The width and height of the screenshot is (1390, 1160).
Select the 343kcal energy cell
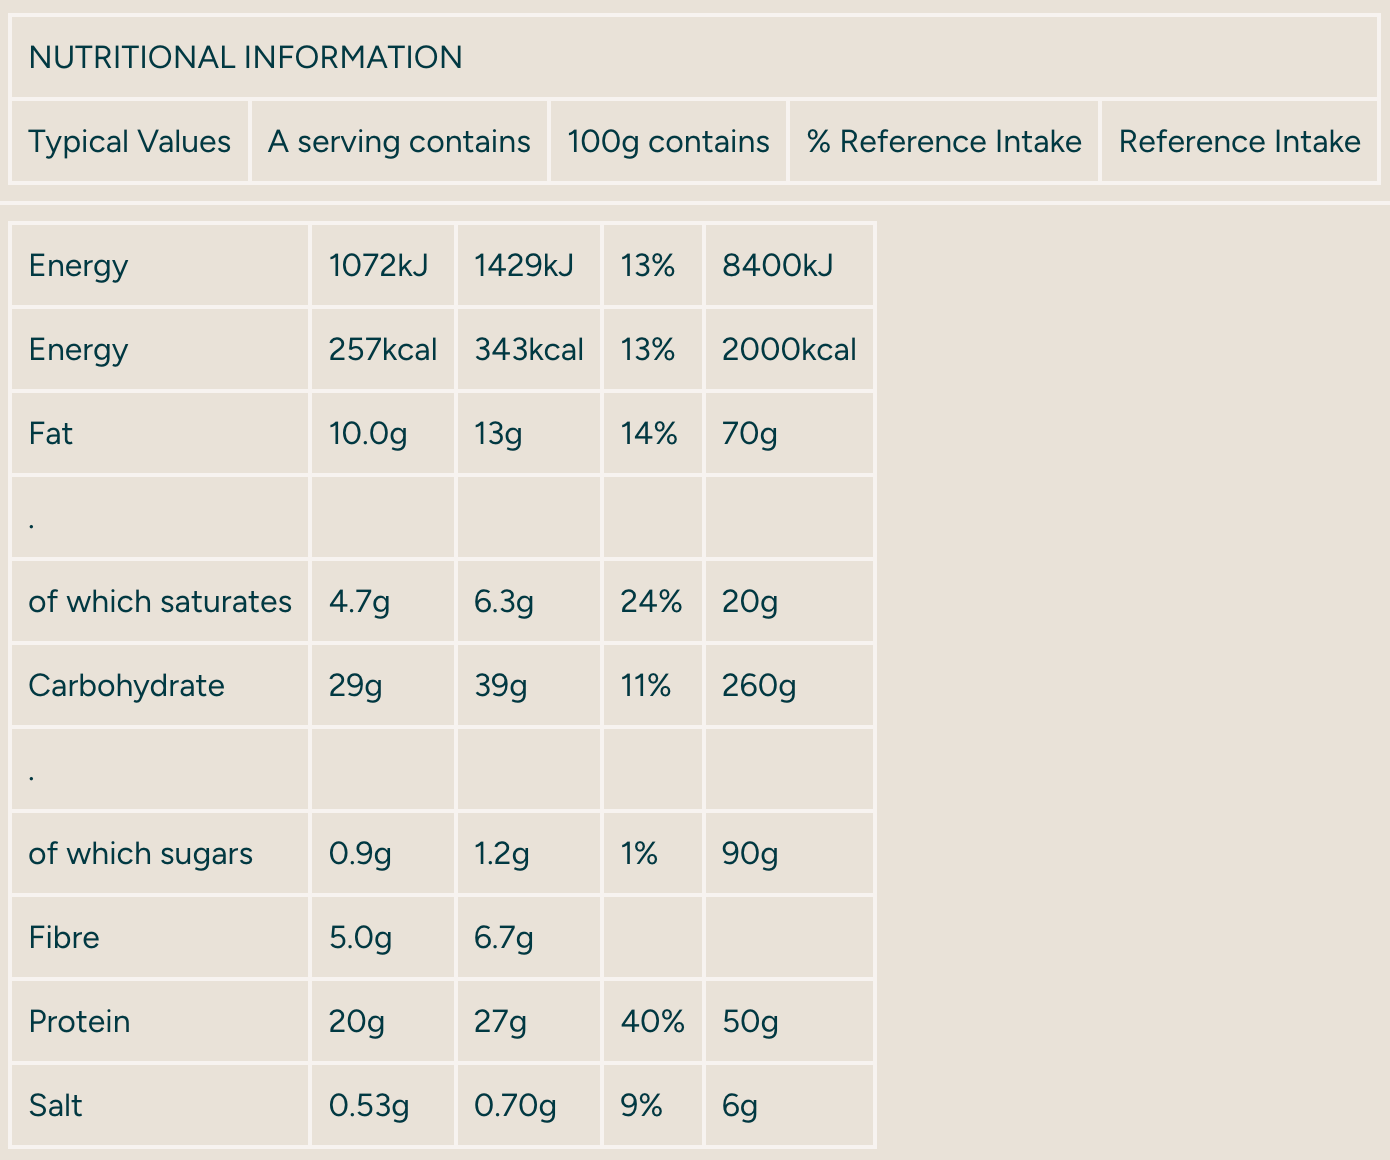click(x=529, y=349)
